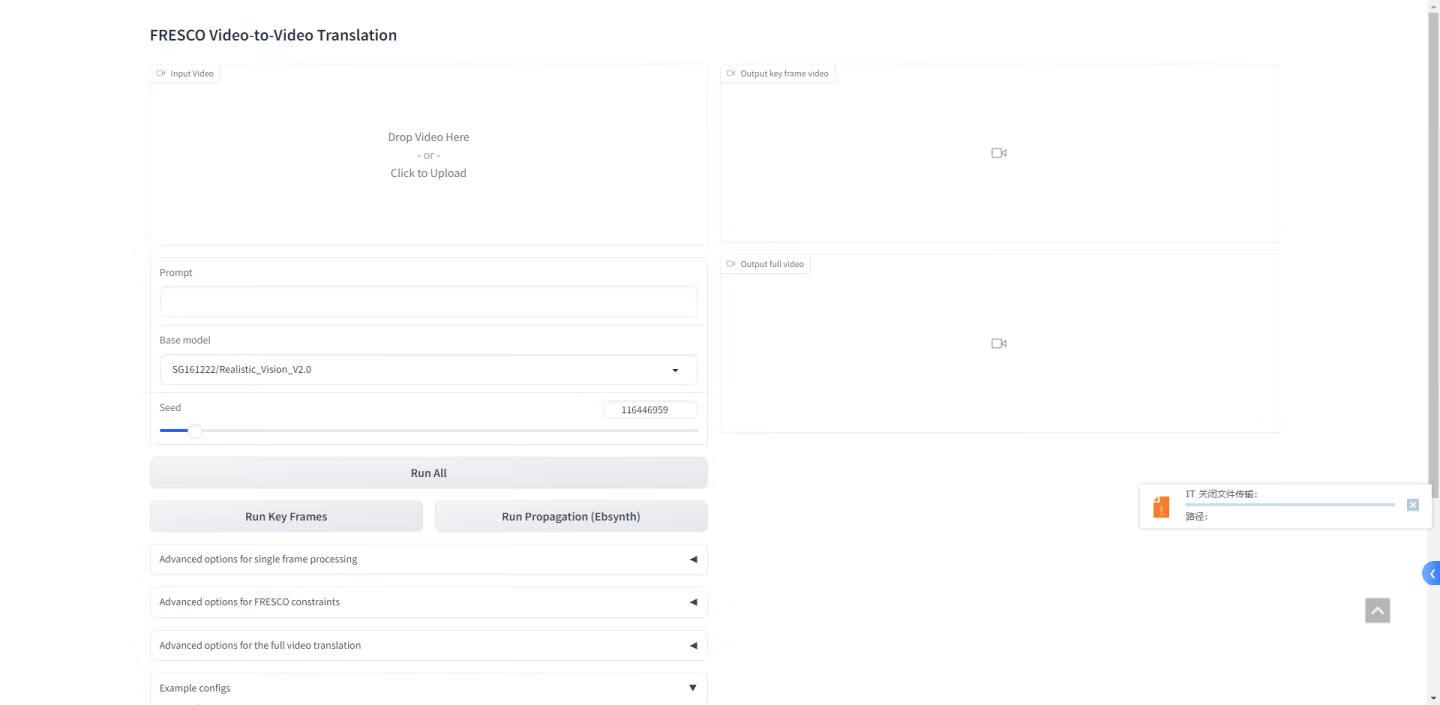Click the video placeholder icon in Output full video
The height and width of the screenshot is (705, 1440).
click(x=998, y=343)
